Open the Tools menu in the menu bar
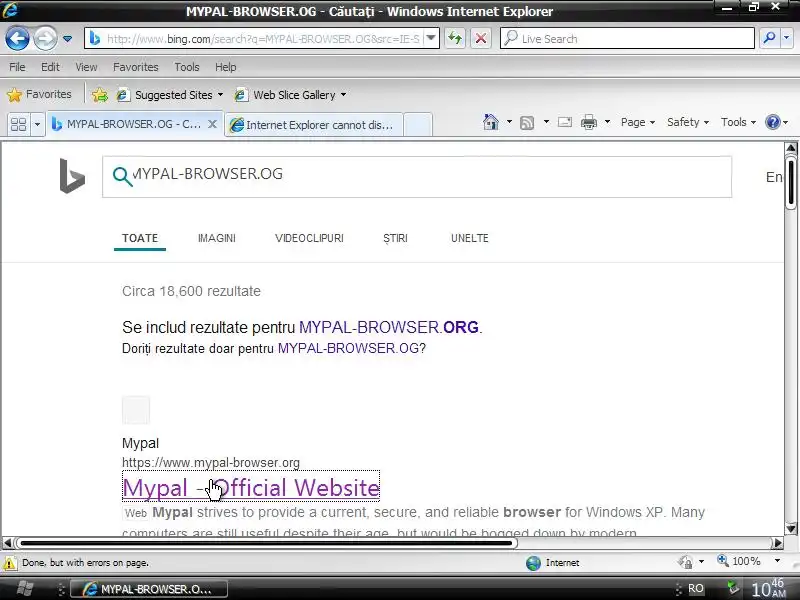Screen dimensions: 800x600 tap(187, 67)
